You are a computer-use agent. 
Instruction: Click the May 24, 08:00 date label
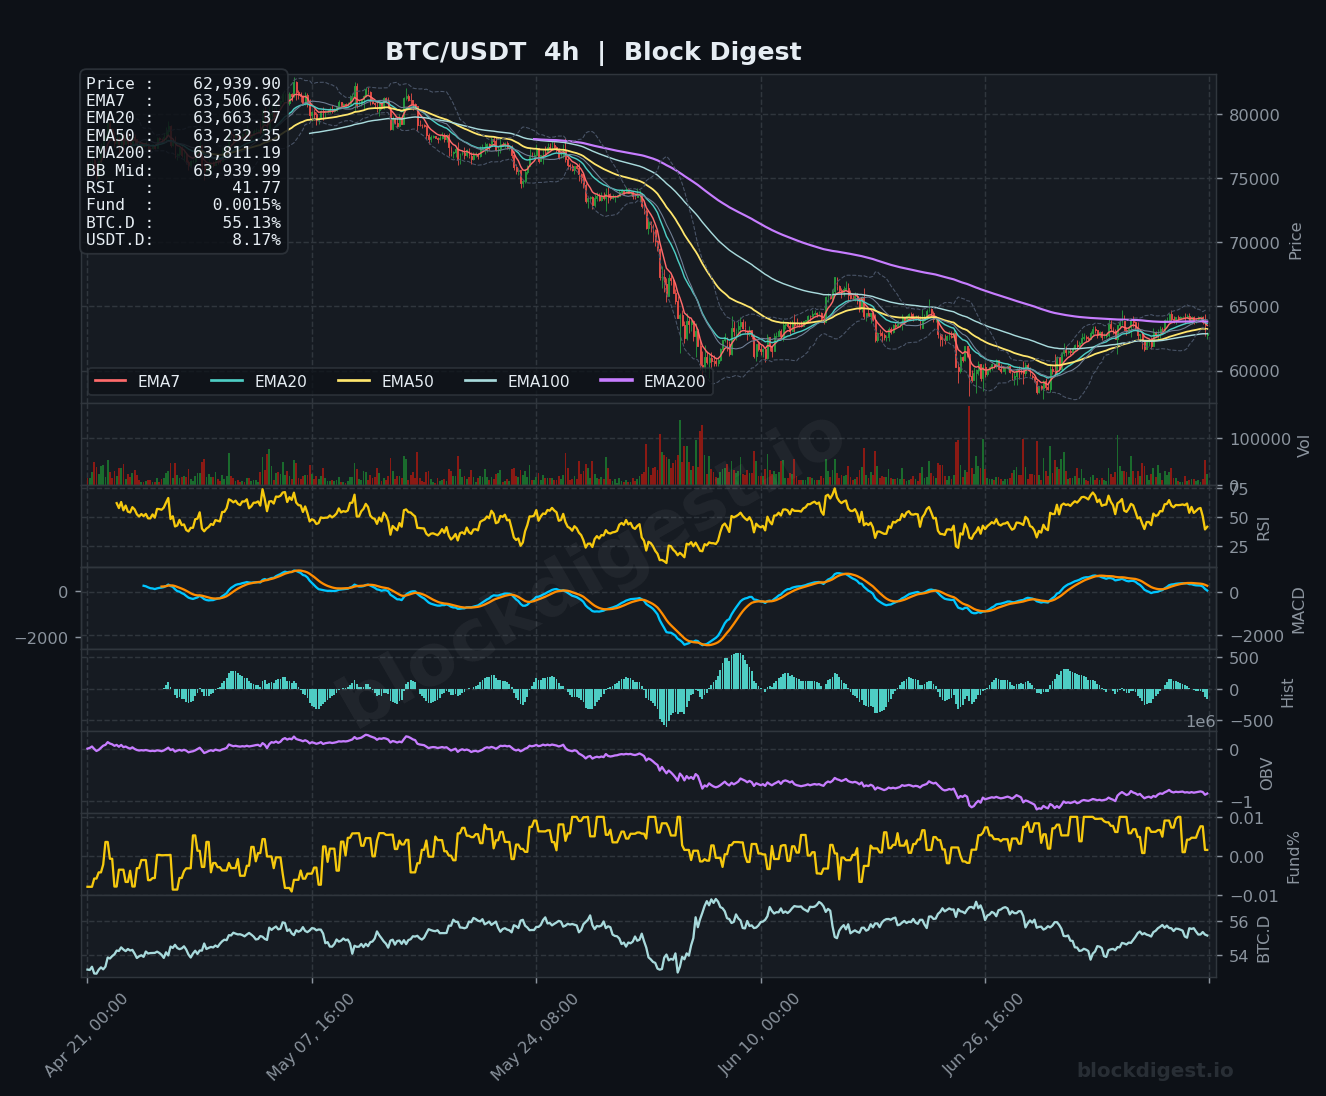(534, 1037)
